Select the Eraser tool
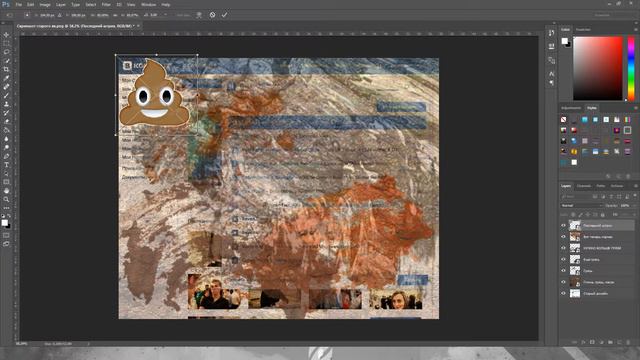The height and width of the screenshot is (360, 640). click(6, 121)
